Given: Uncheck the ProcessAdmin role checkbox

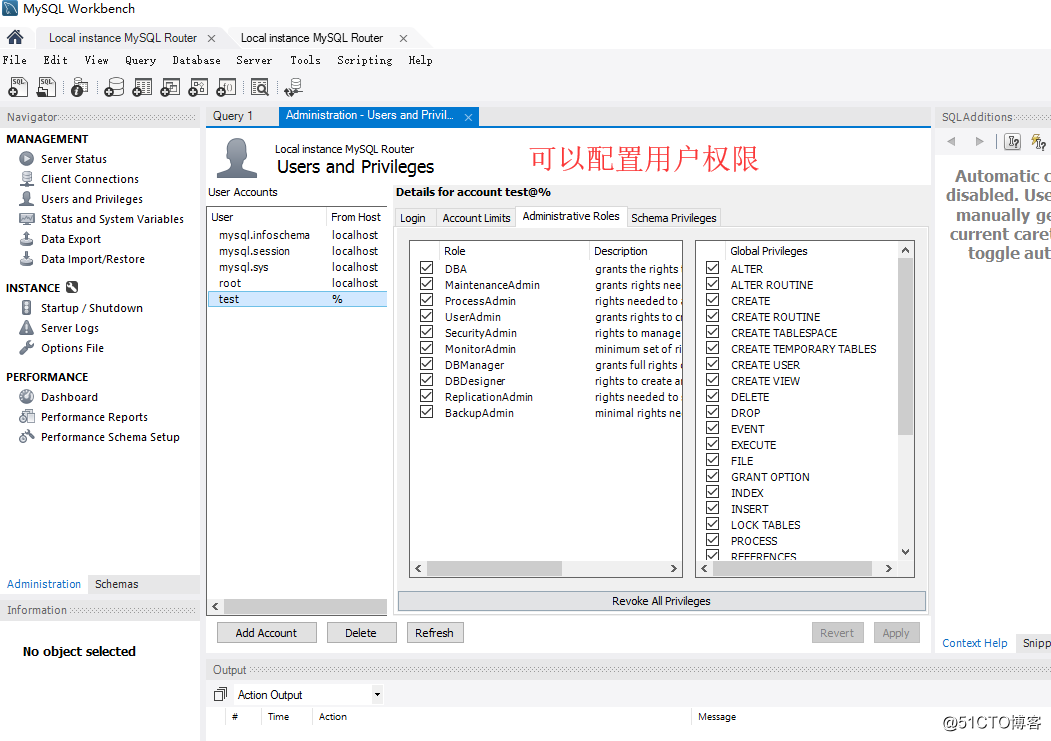Looking at the screenshot, I should click(426, 300).
